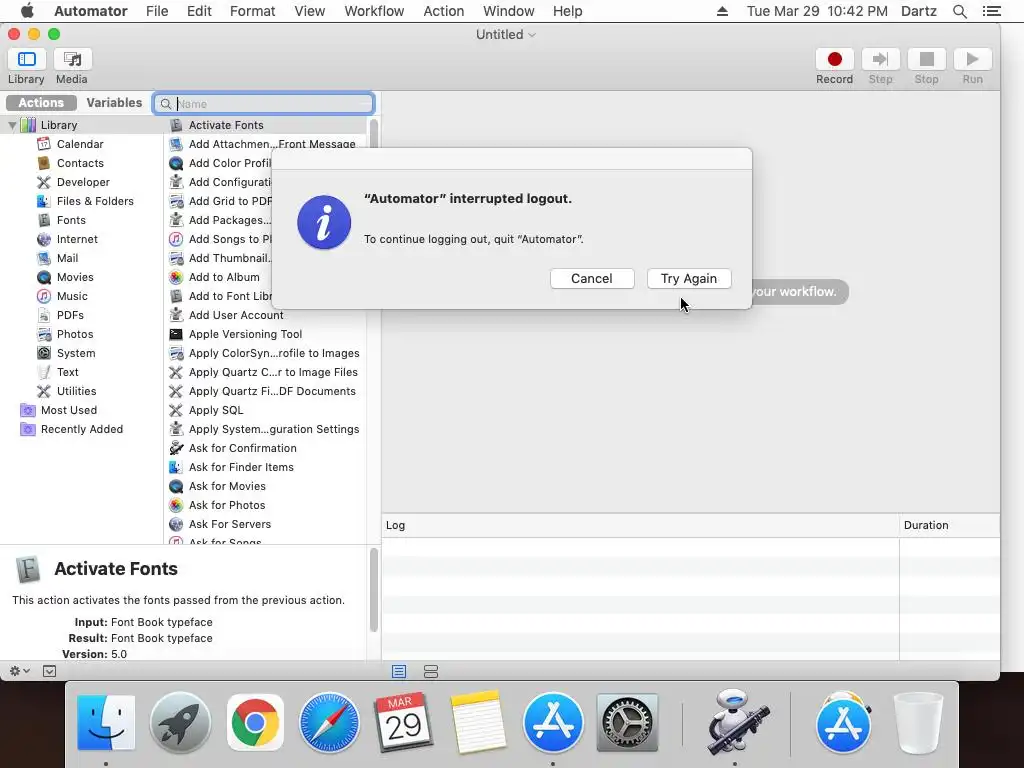Open Google Chrome from the Dock
Image resolution: width=1024 pixels, height=768 pixels.
click(x=255, y=723)
